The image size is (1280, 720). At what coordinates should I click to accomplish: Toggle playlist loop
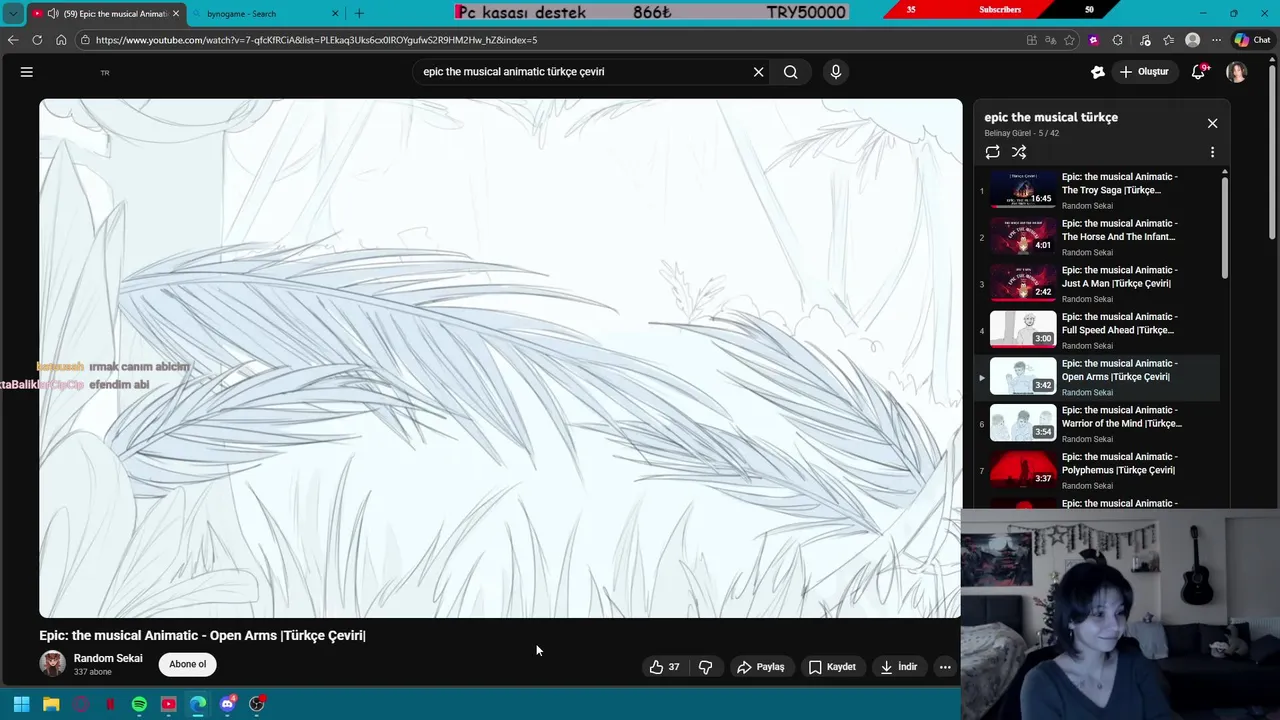(992, 152)
